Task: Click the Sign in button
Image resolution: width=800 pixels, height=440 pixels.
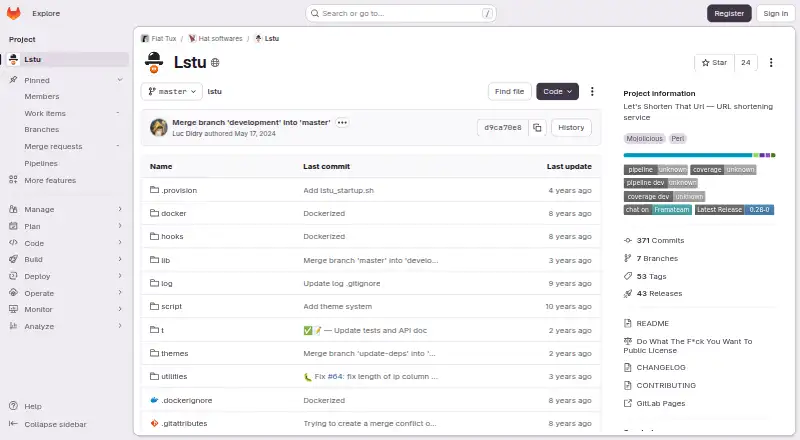Action: point(776,13)
